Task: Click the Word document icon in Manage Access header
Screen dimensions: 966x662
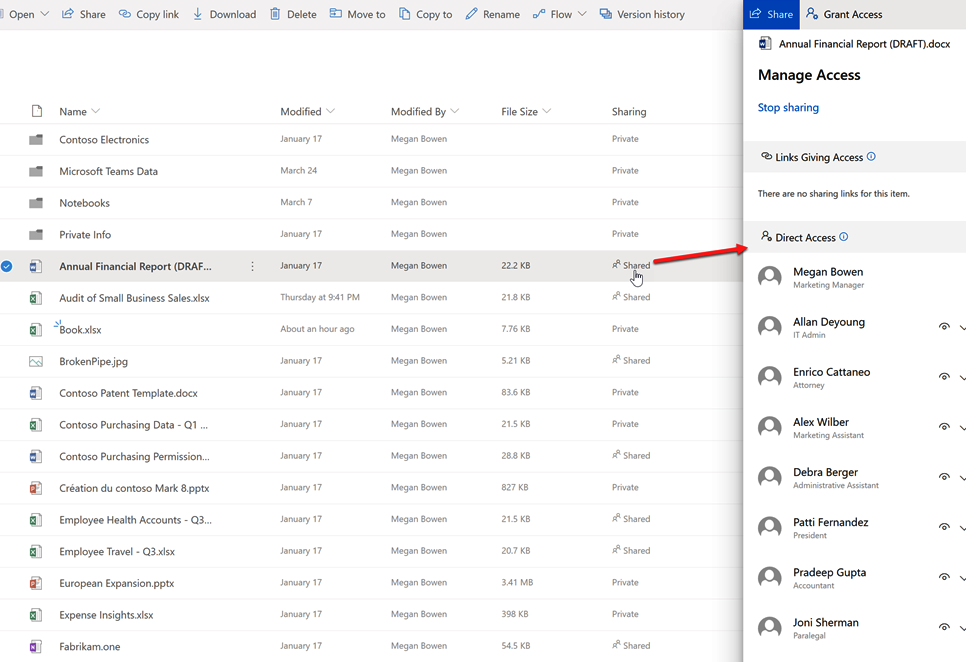Action: pyautogui.click(x=765, y=43)
